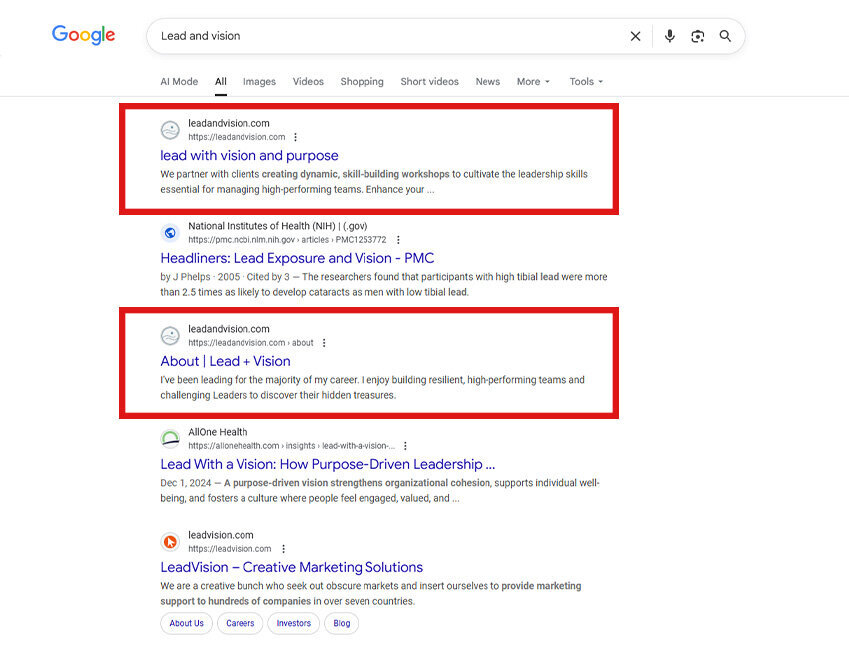
Task: Open the Short videos tab
Action: click(429, 82)
